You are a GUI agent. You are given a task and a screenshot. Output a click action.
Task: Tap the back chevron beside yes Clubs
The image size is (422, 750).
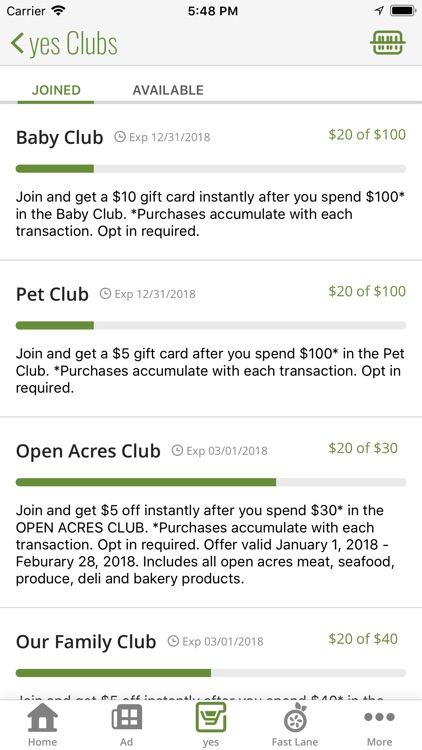click(17, 43)
